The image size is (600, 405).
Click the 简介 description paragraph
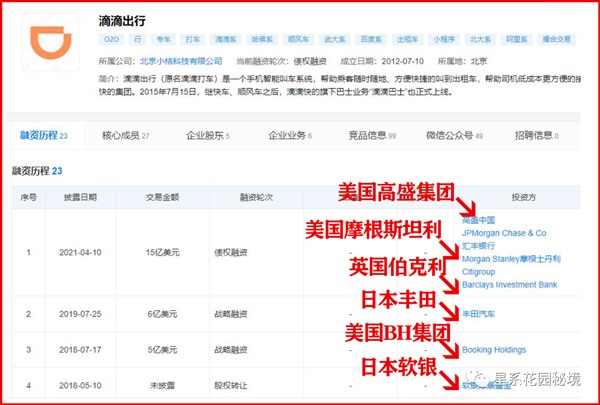coord(340,86)
